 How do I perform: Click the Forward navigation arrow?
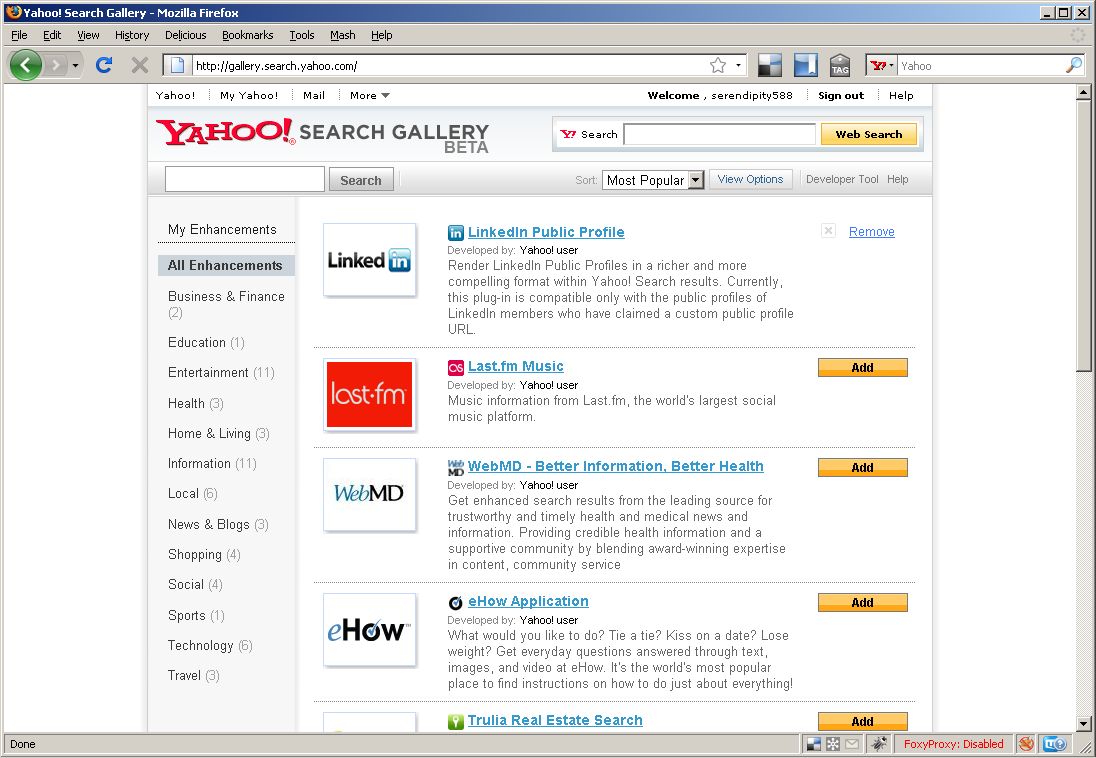coord(55,65)
